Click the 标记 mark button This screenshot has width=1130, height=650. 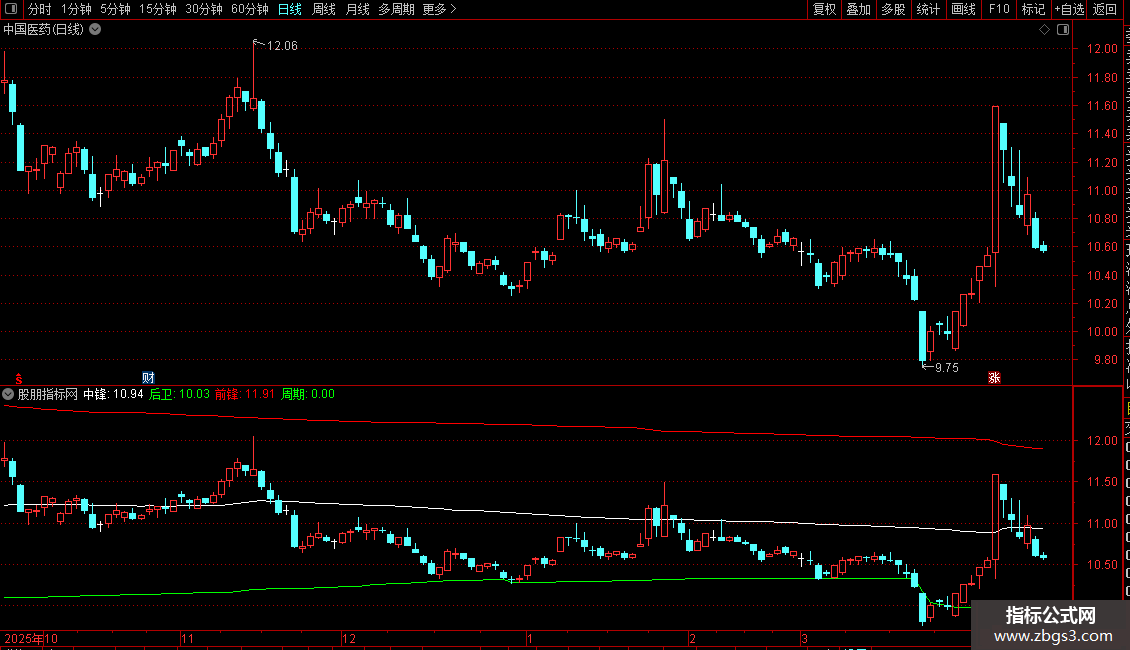(1033, 9)
